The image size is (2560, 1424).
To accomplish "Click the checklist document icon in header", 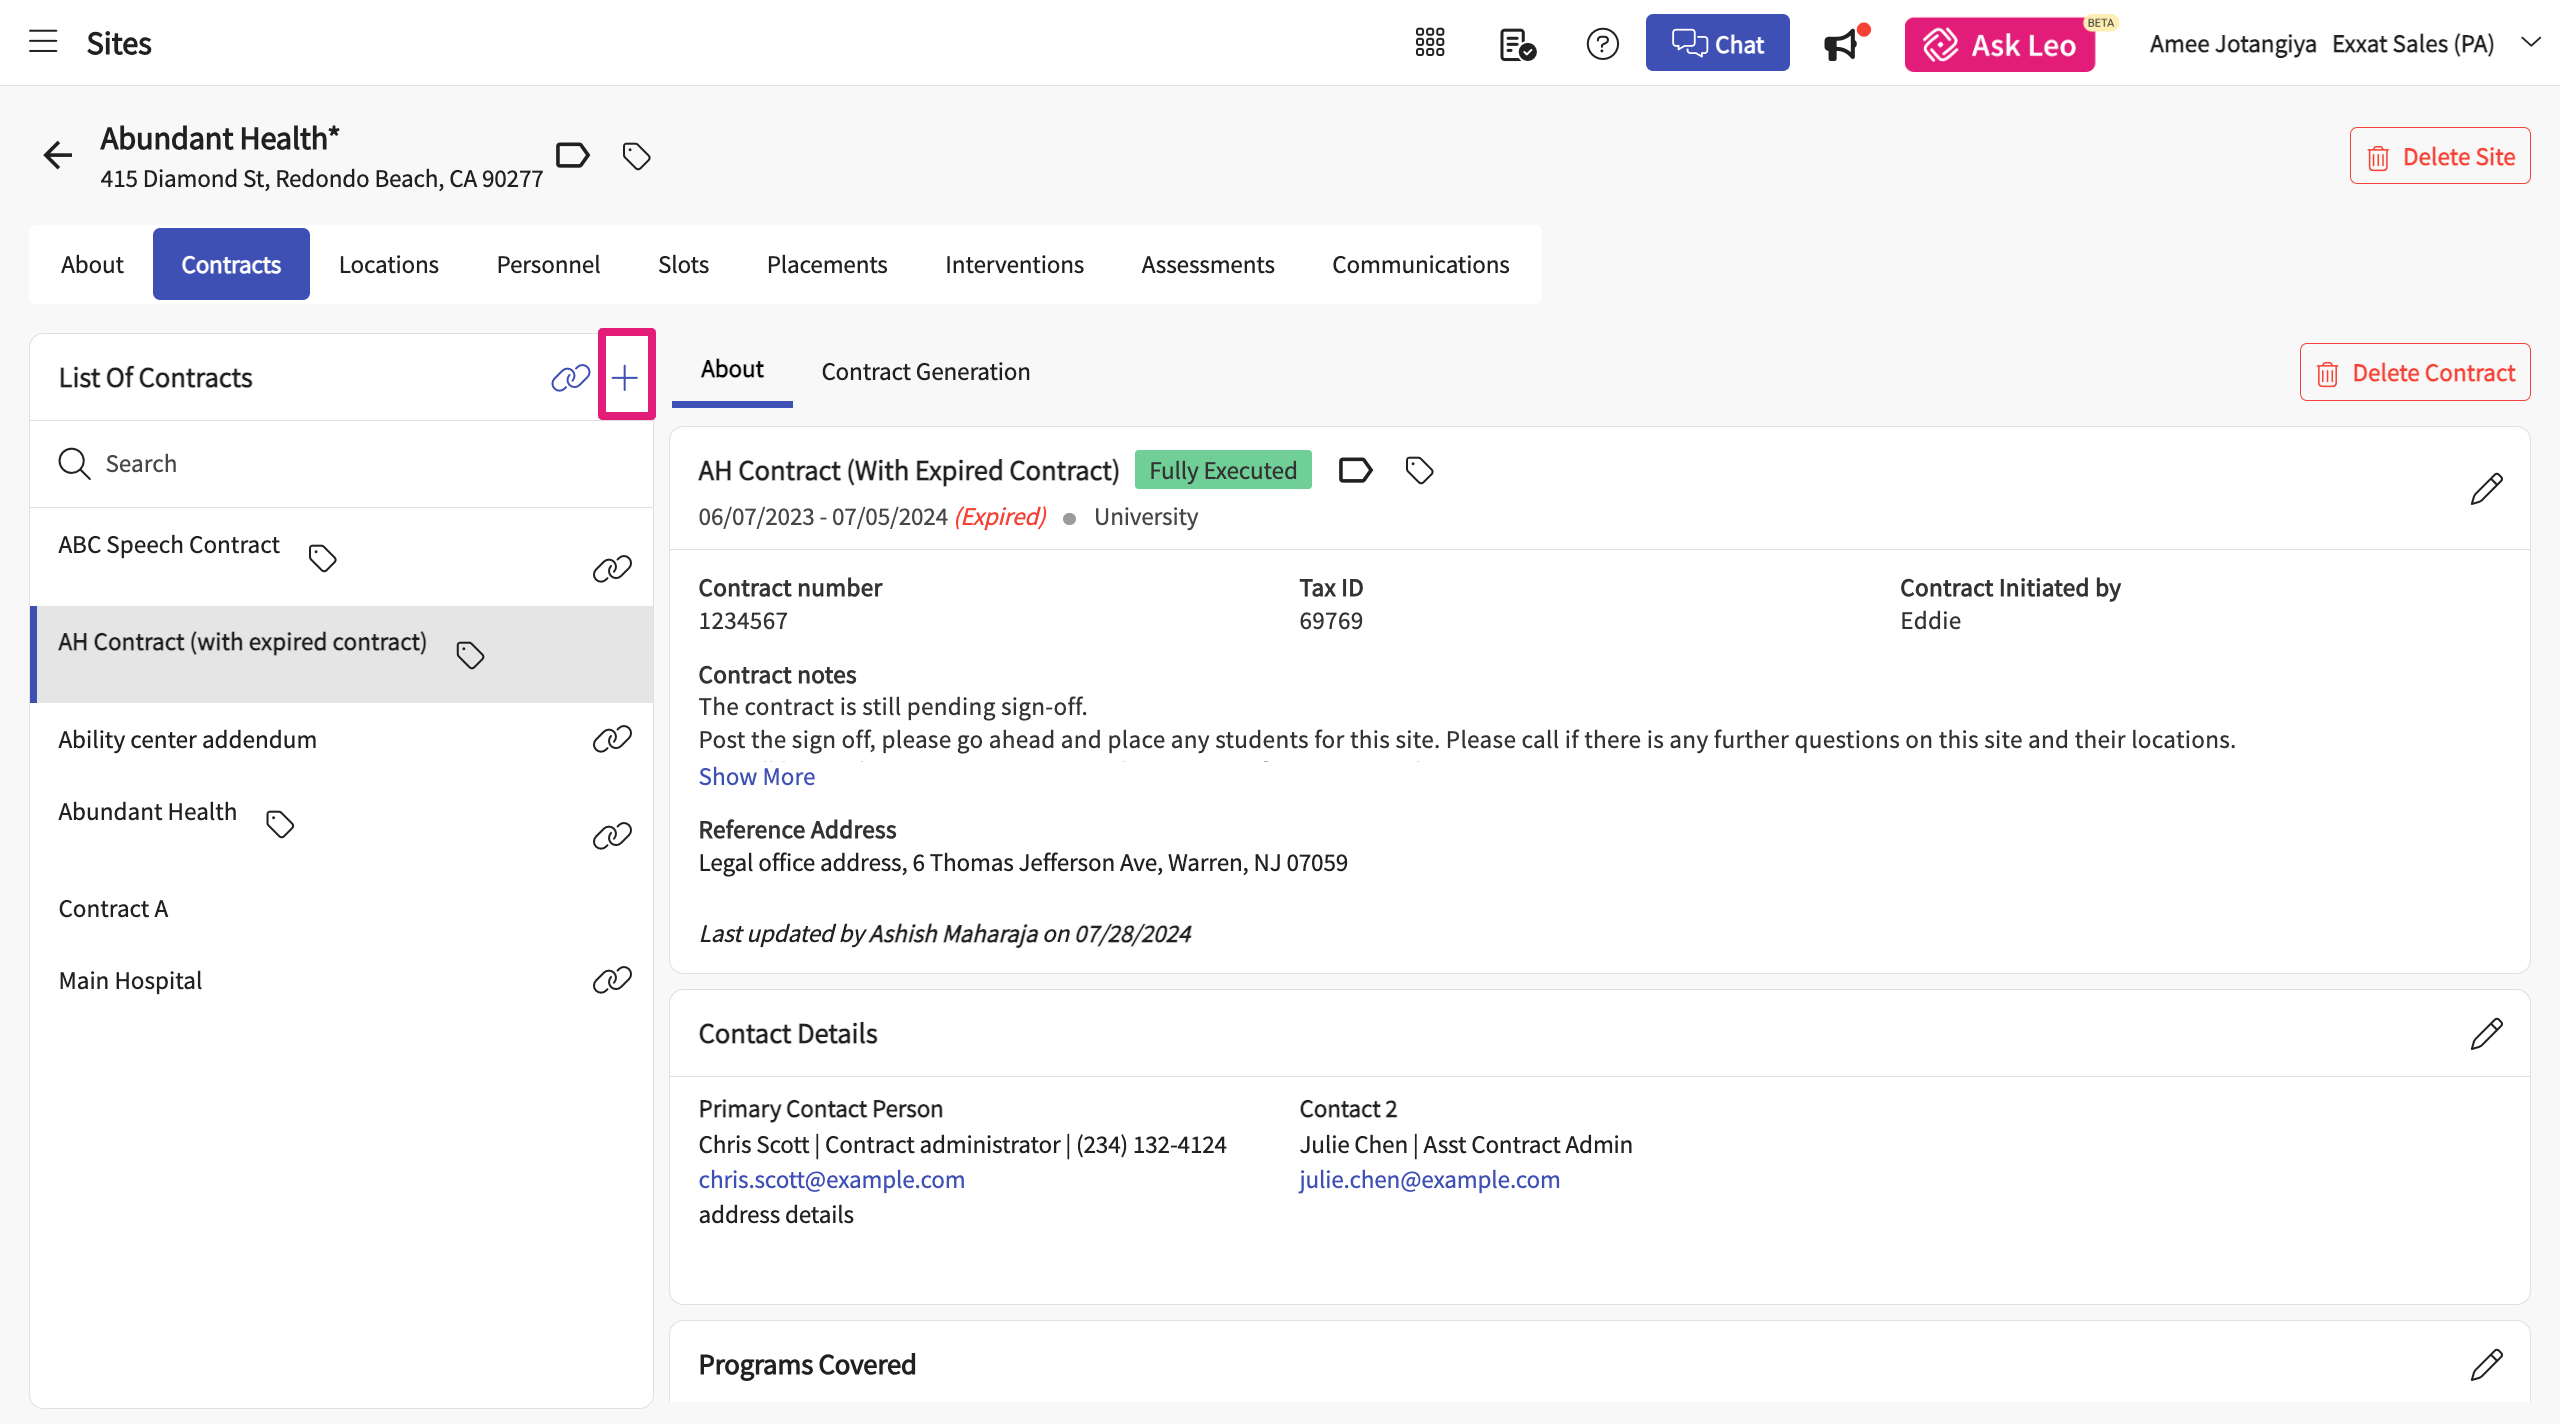I will pyautogui.click(x=1517, y=44).
